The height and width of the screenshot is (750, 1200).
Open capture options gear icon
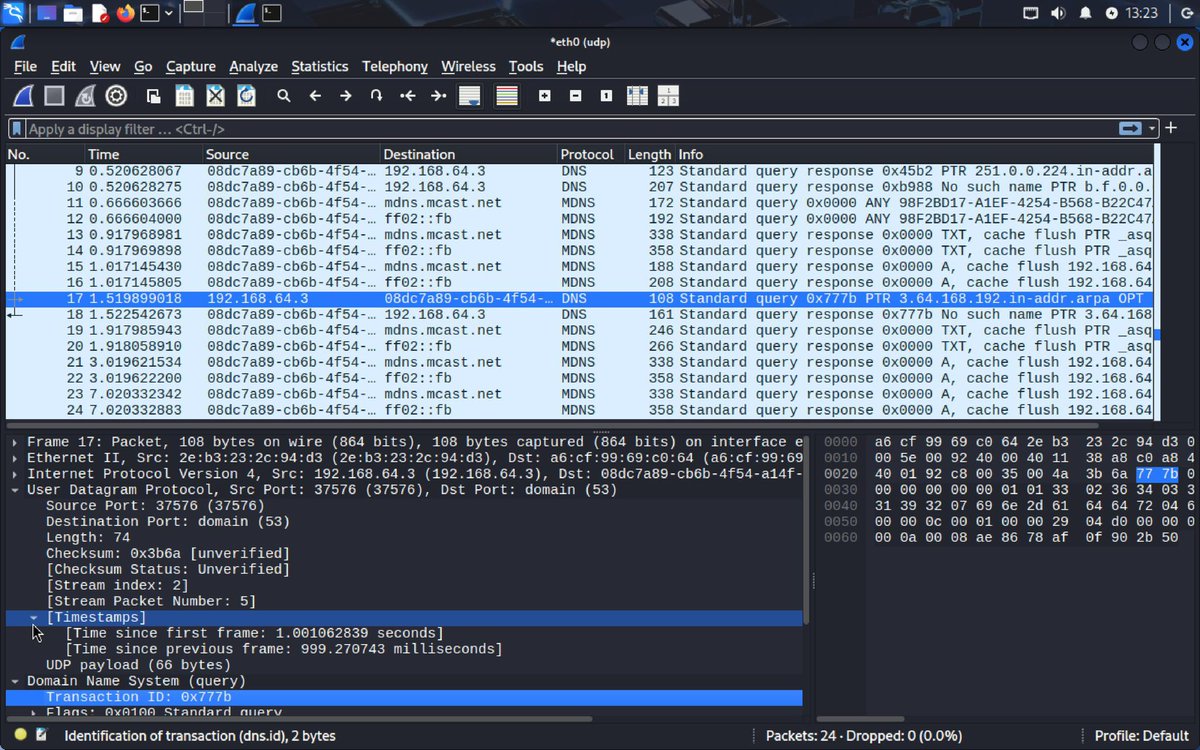116,96
